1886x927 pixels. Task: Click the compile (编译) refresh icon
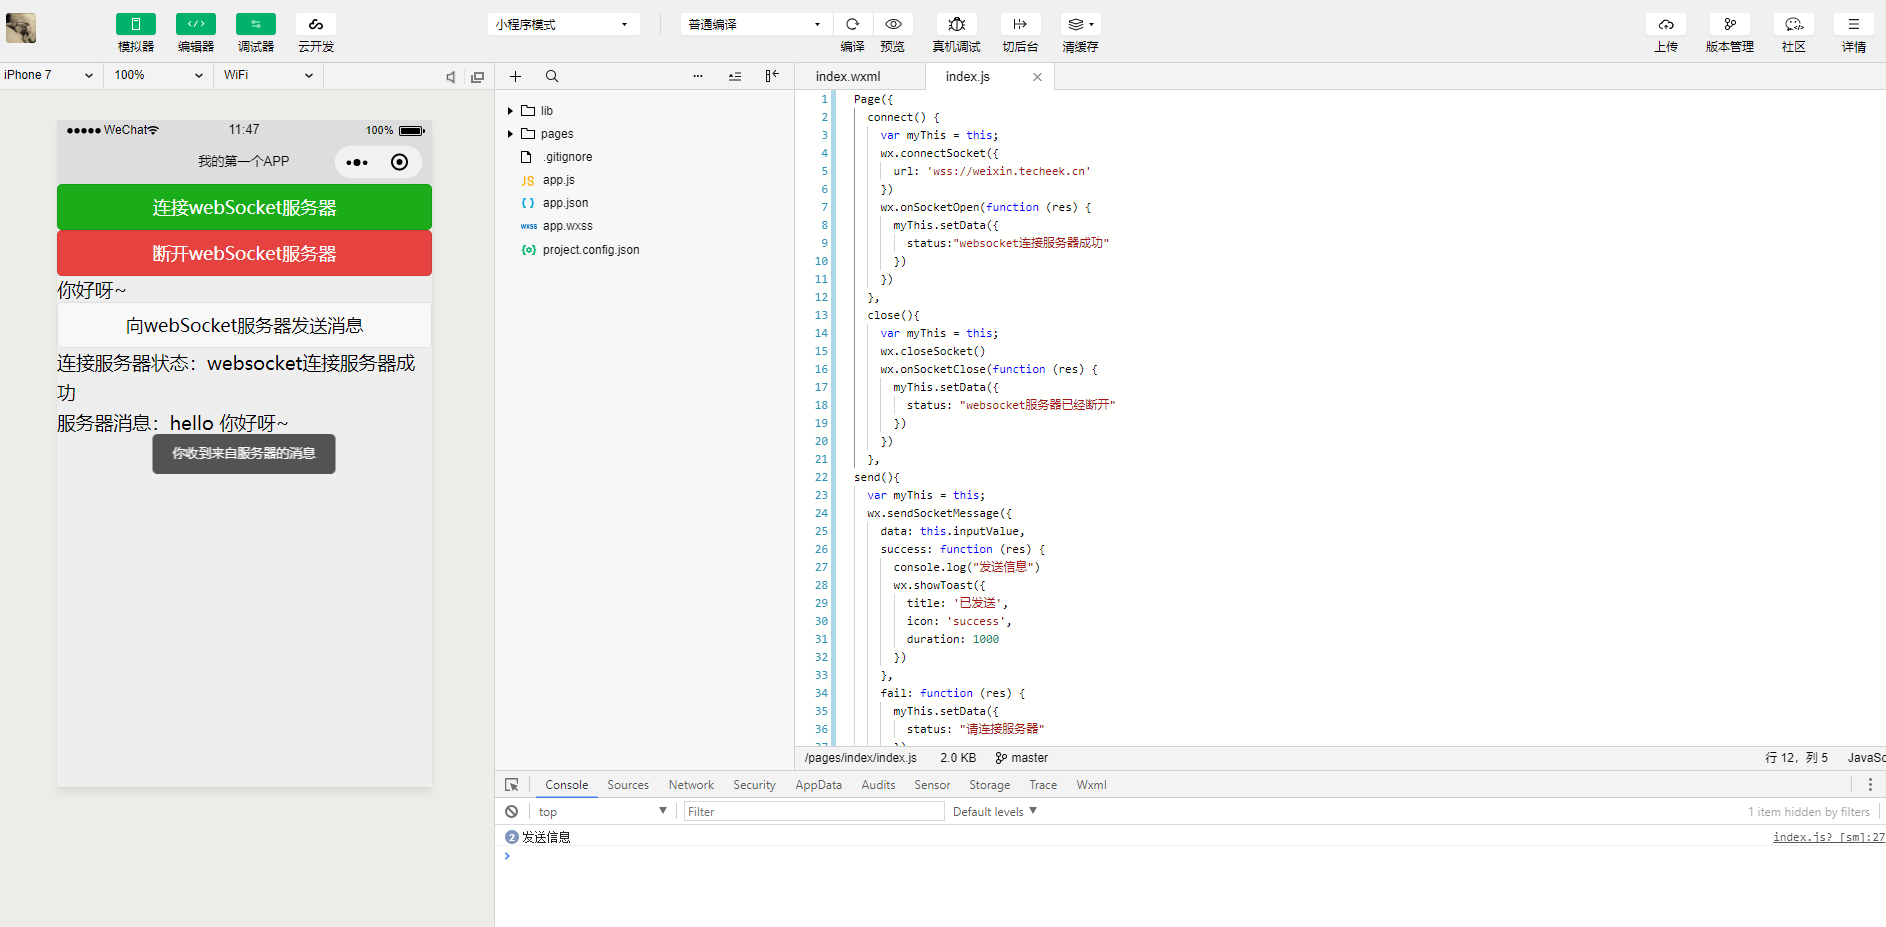click(852, 25)
